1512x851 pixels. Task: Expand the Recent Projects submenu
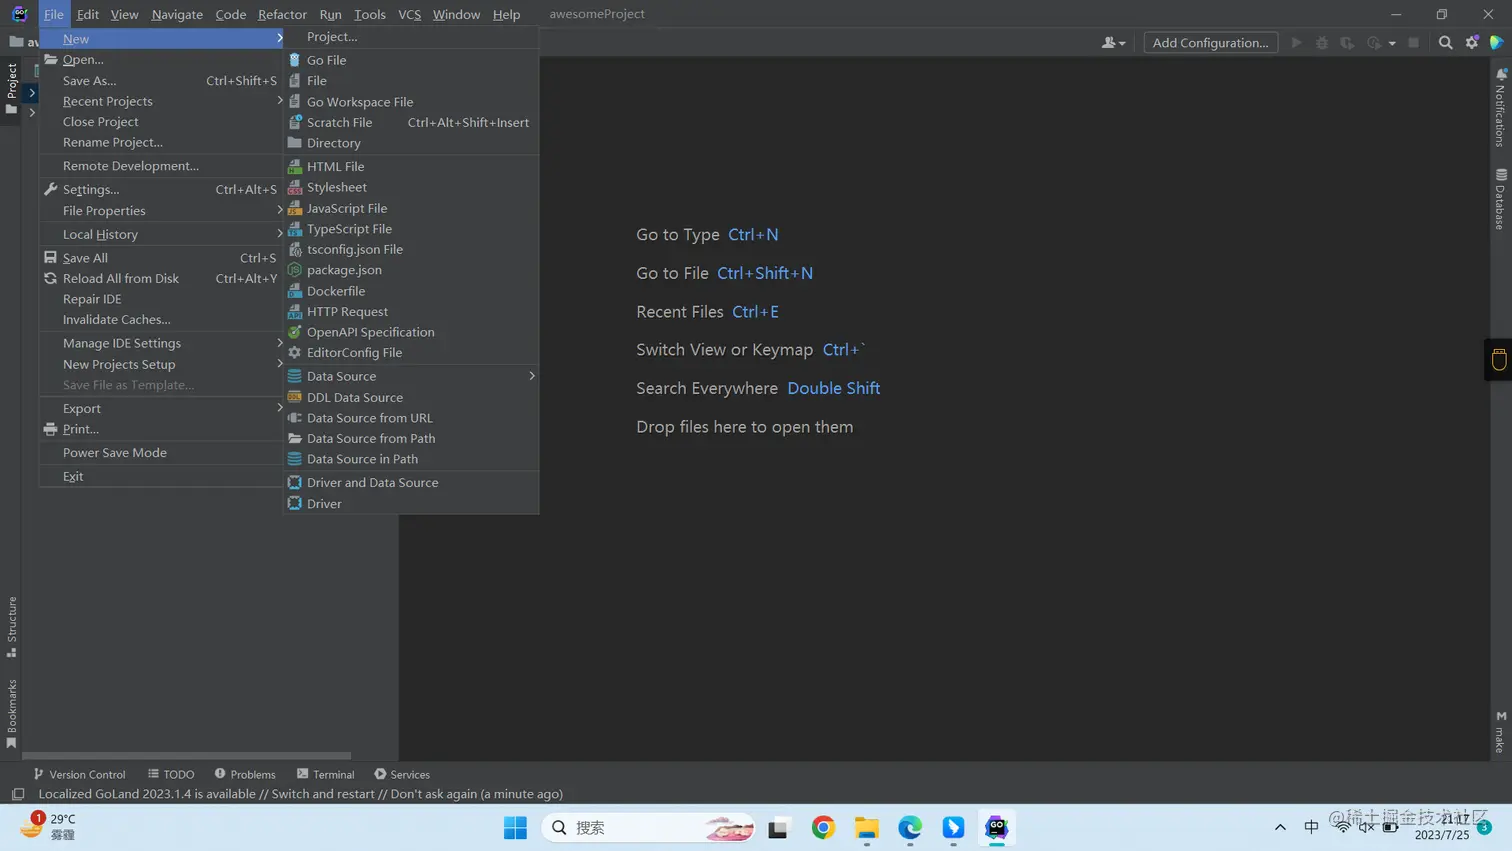[161, 101]
